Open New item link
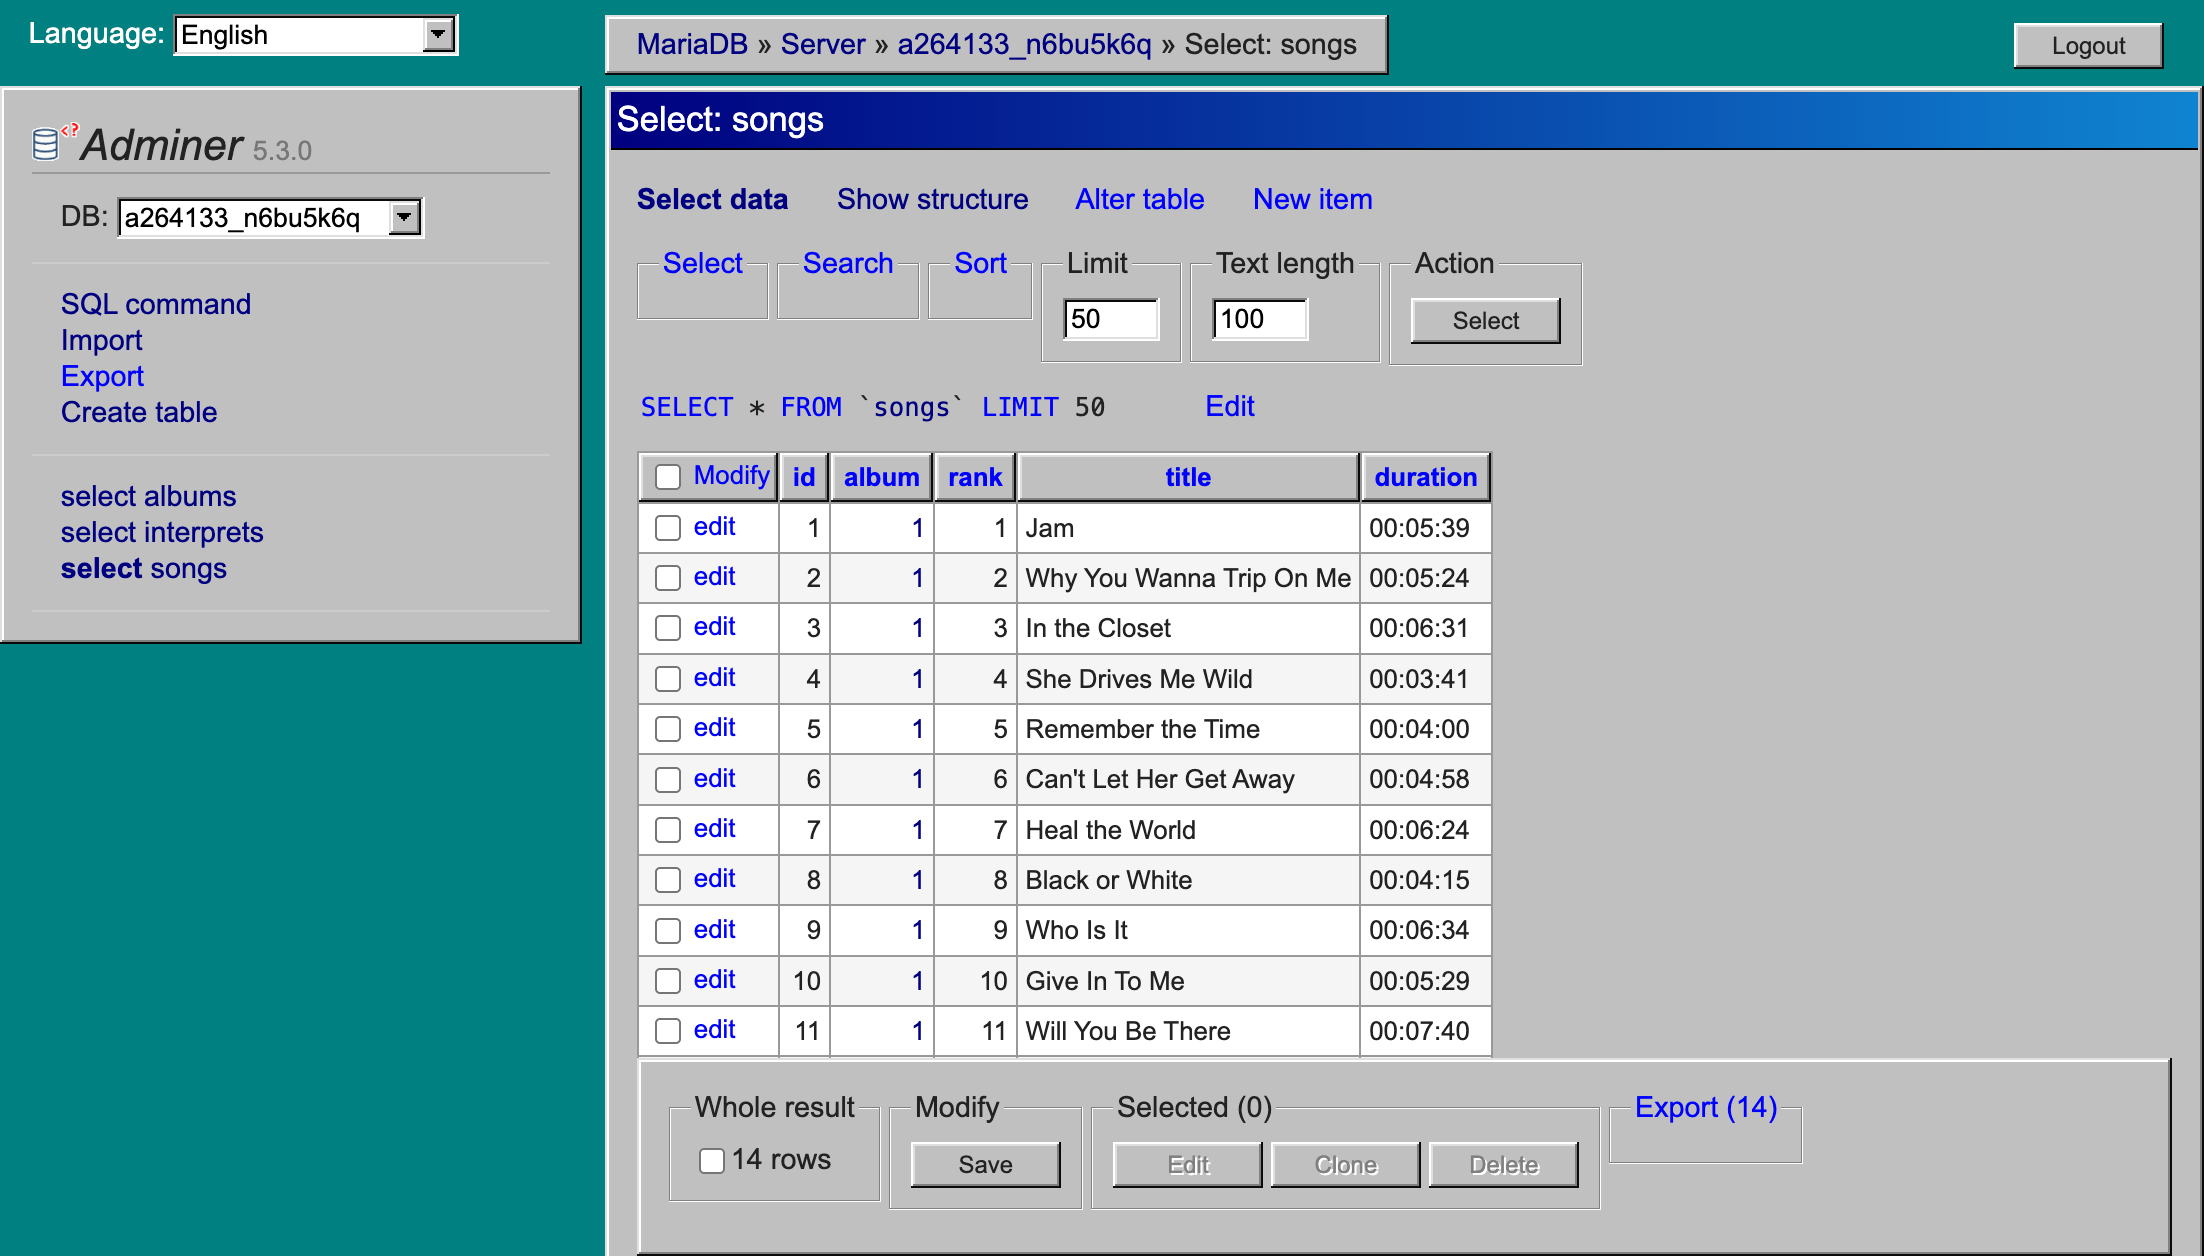 [1312, 199]
